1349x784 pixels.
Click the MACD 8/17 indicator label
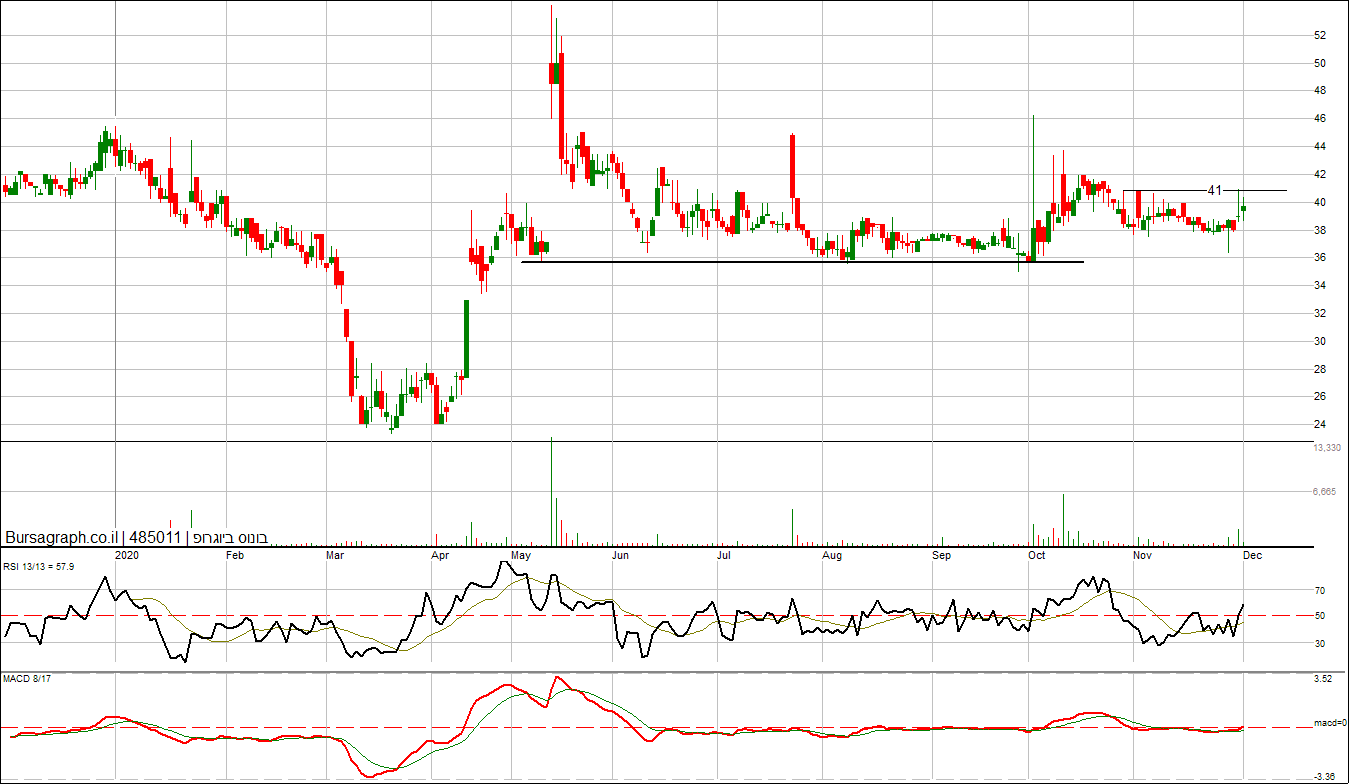click(x=24, y=680)
